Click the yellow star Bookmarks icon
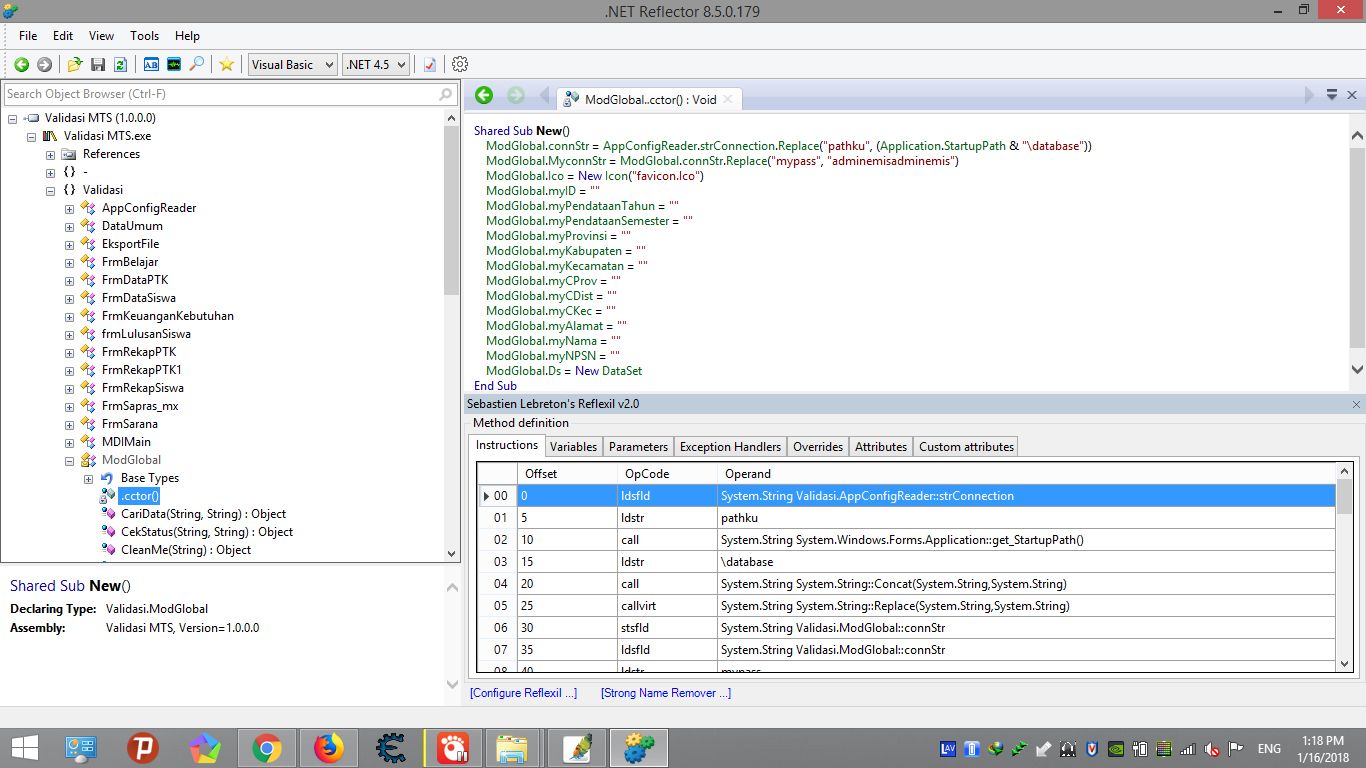Screen dimensions: 1366x768 pos(227,64)
